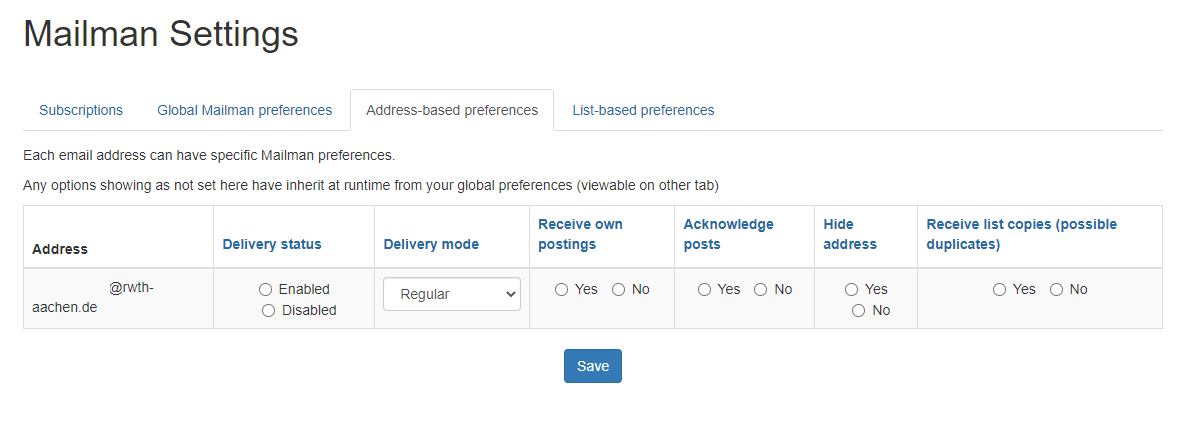Switch to the Subscriptions tab
The width and height of the screenshot is (1202, 428).
(81, 110)
